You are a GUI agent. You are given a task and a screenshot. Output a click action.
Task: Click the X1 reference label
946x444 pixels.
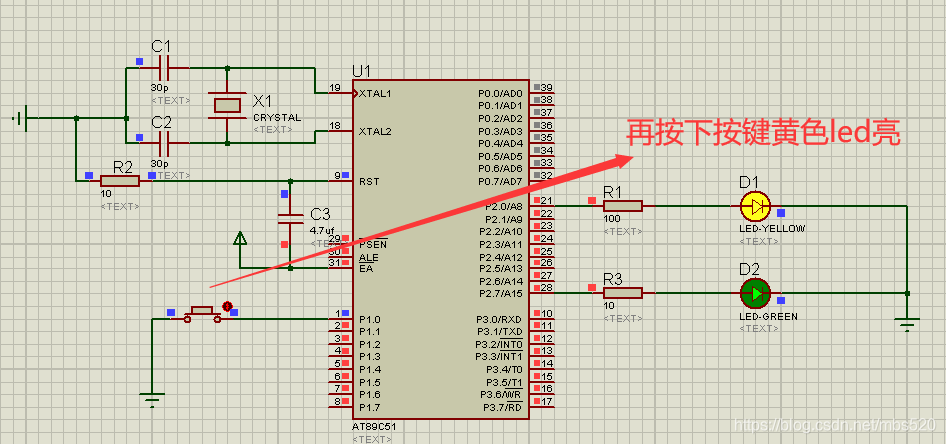click(x=262, y=101)
